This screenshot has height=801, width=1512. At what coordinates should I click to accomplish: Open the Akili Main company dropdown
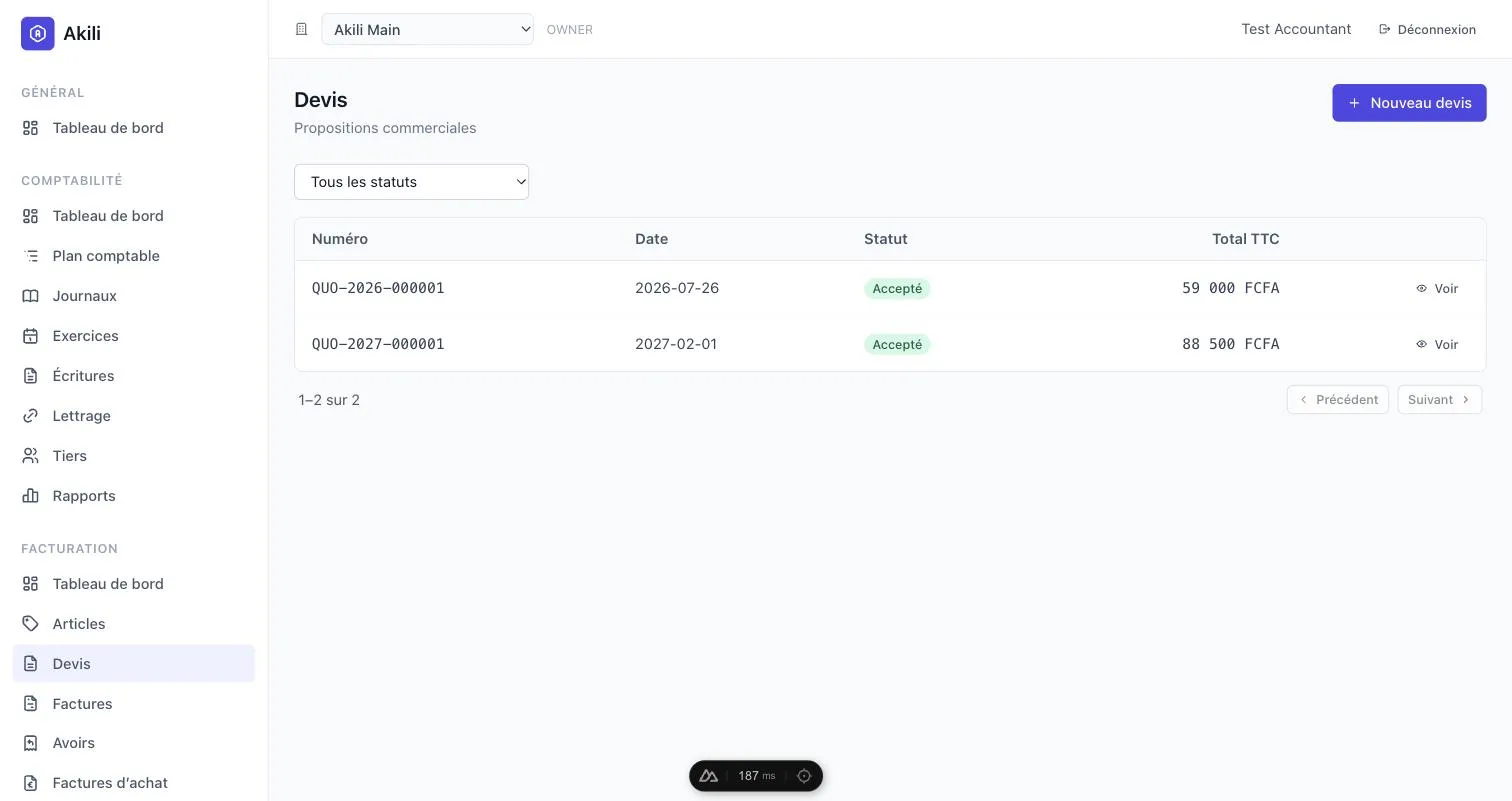click(x=427, y=29)
